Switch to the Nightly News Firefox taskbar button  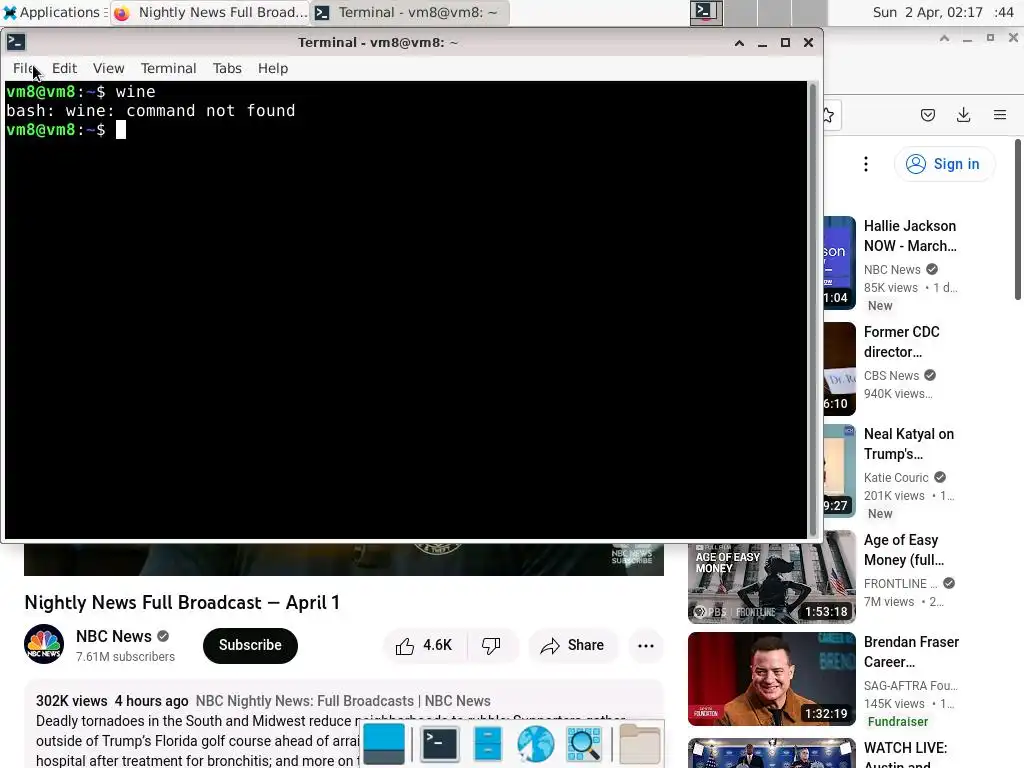coord(210,12)
